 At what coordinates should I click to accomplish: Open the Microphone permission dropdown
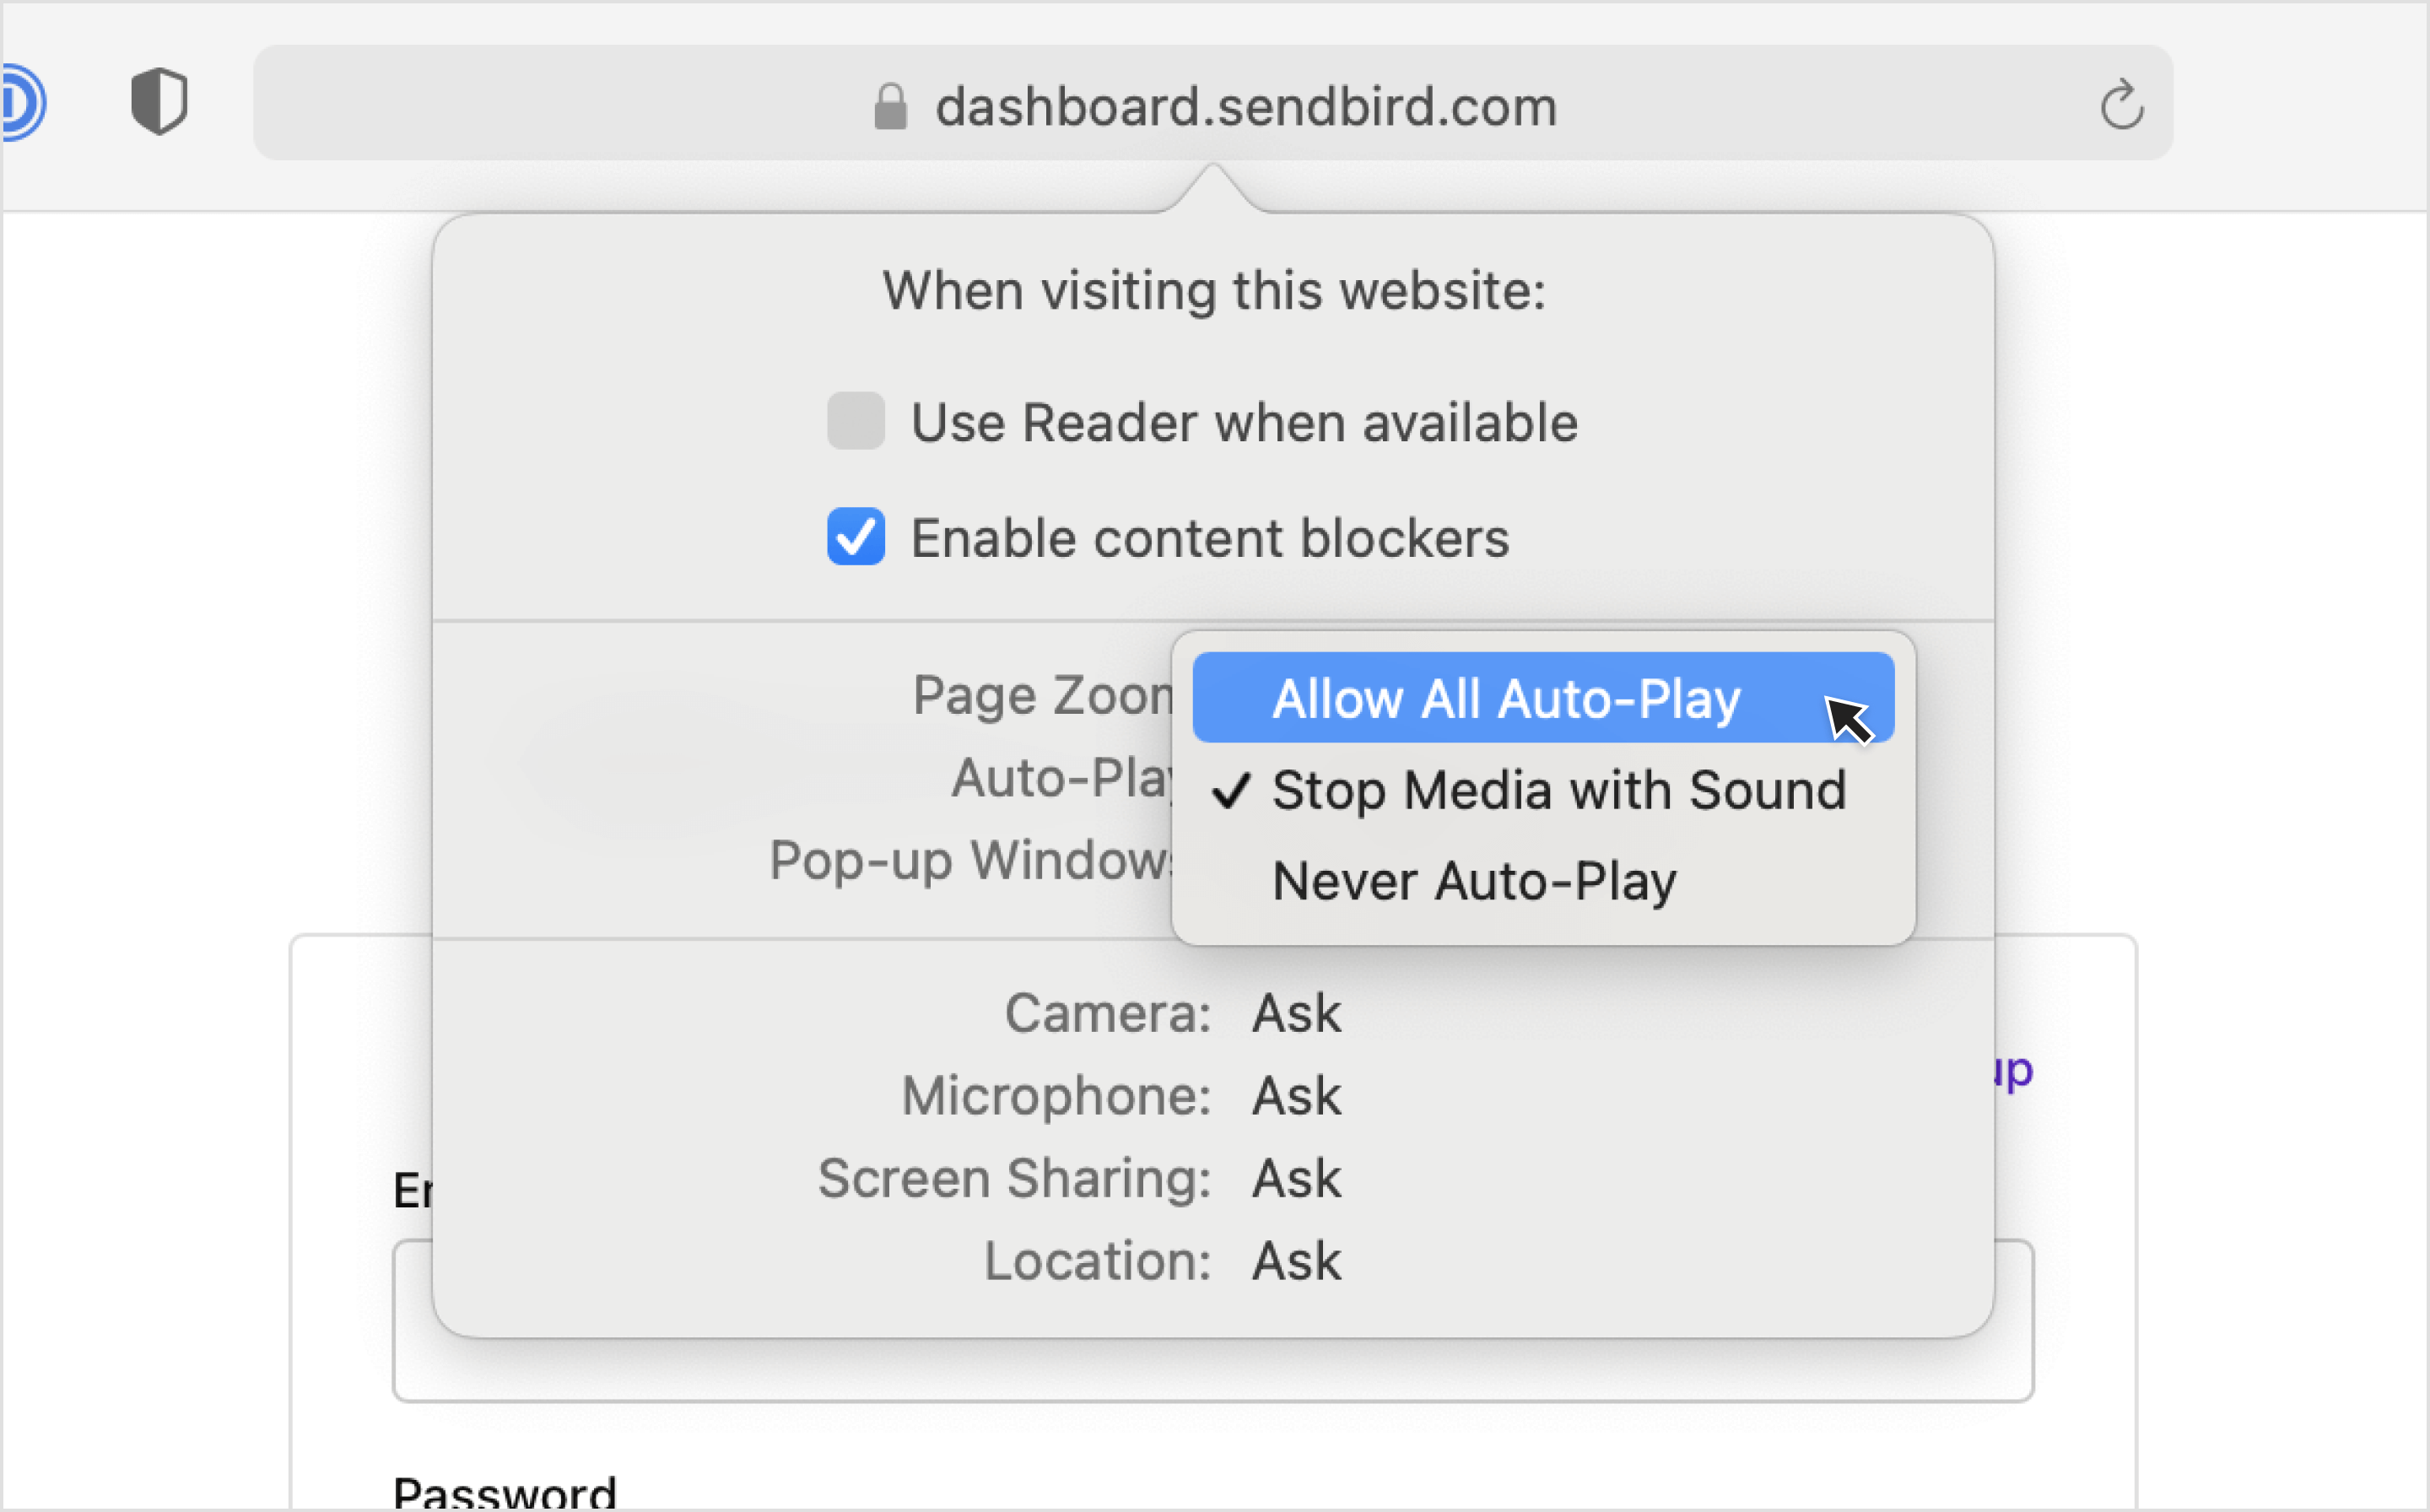1296,1095
